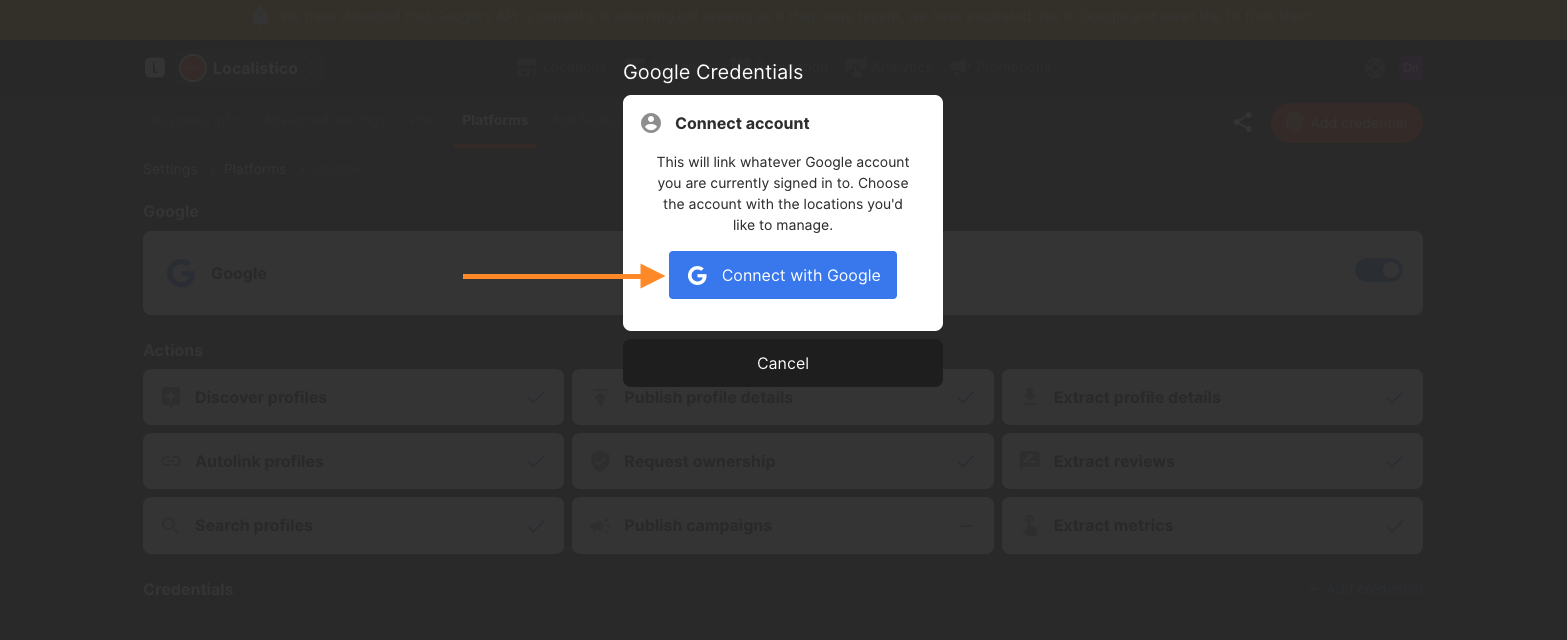This screenshot has height=640, width=1567.
Task: Click the Google Credentials dialog title
Action: (x=713, y=72)
